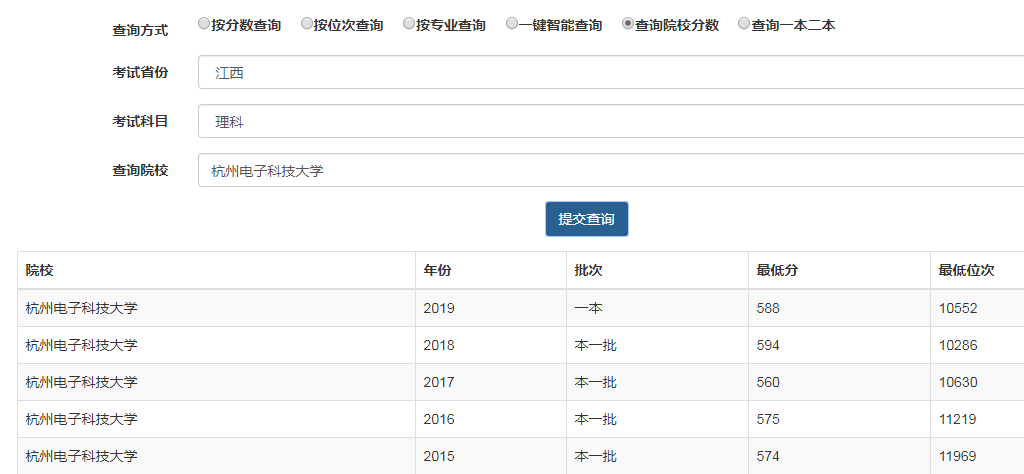Click the rank value 10286
Viewport: 1024px width, 474px height.
(958, 345)
